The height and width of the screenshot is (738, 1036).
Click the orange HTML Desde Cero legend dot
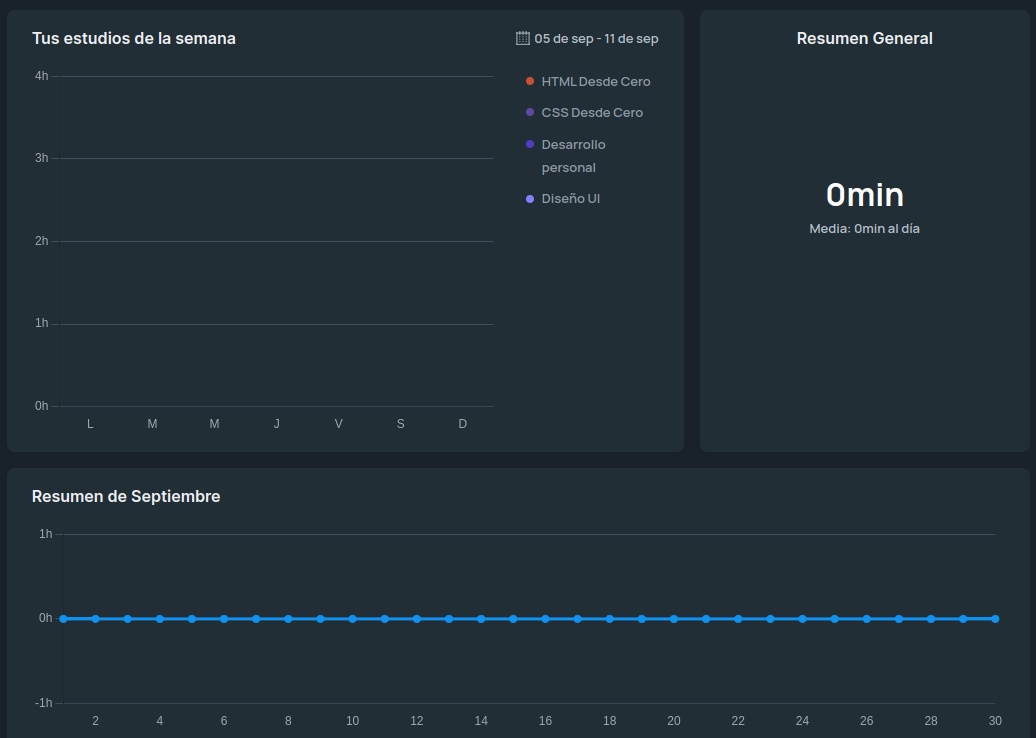point(530,81)
